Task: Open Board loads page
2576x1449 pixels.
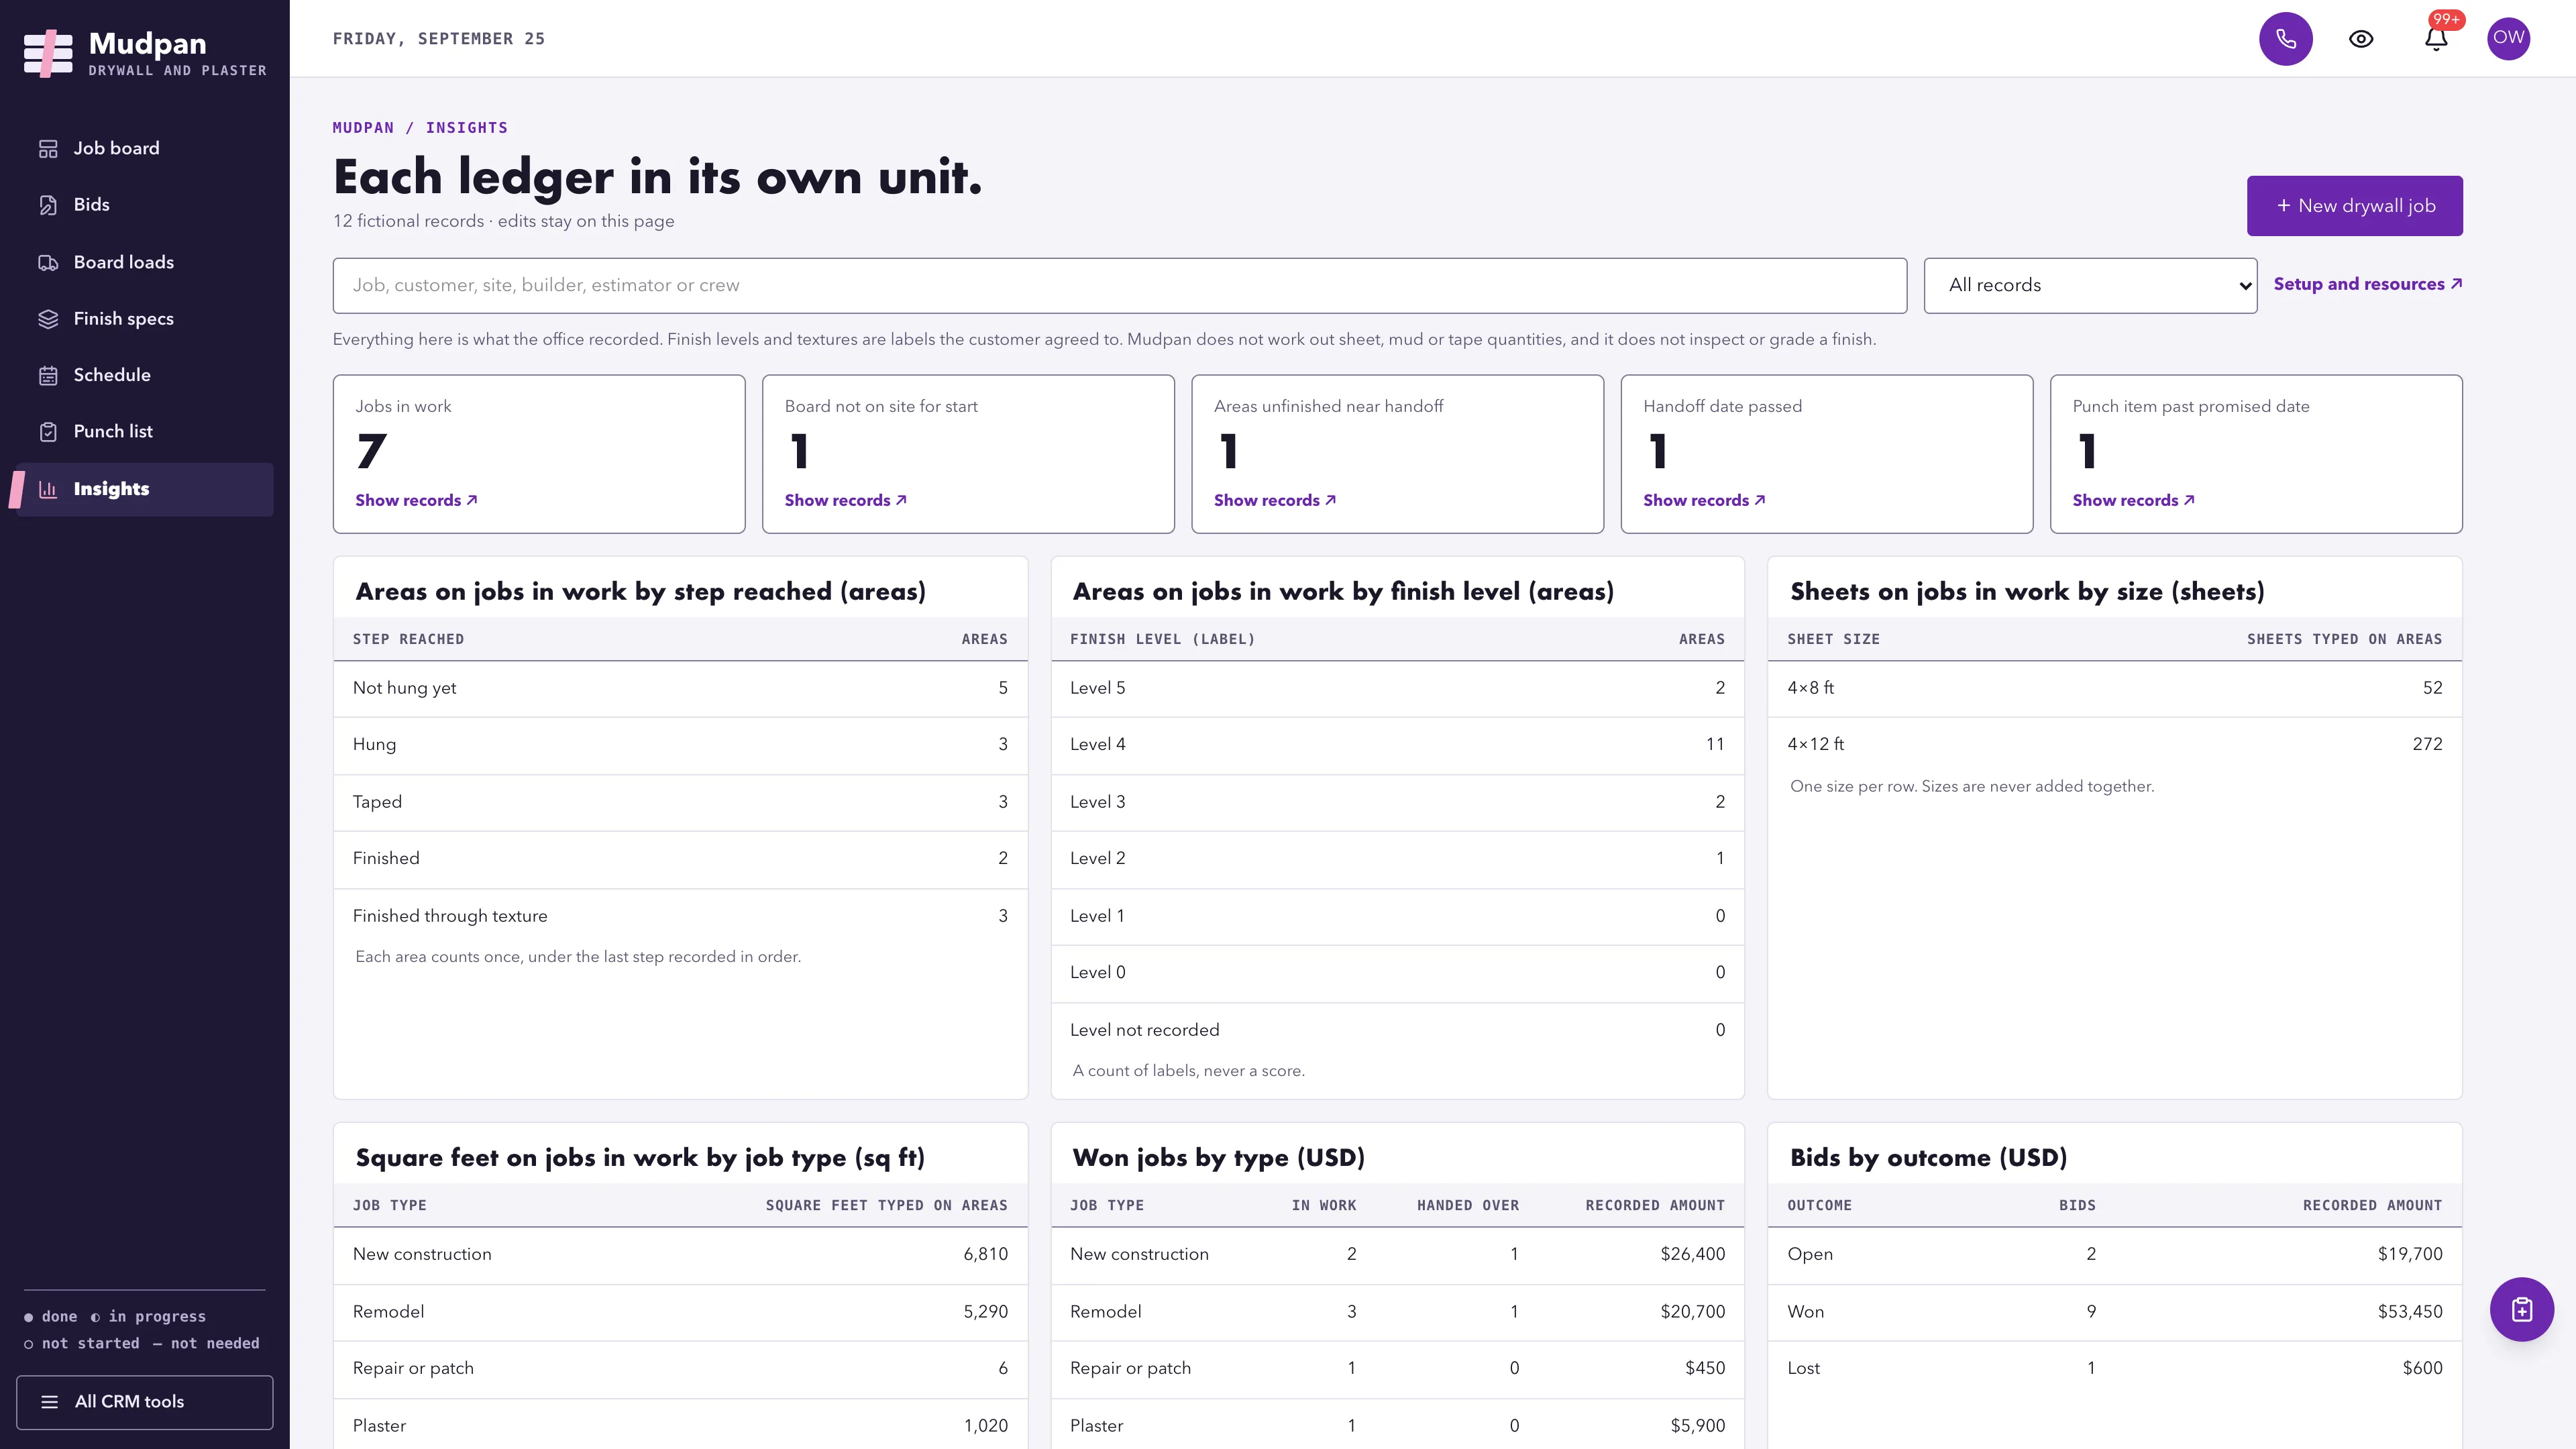Action: coord(145,262)
